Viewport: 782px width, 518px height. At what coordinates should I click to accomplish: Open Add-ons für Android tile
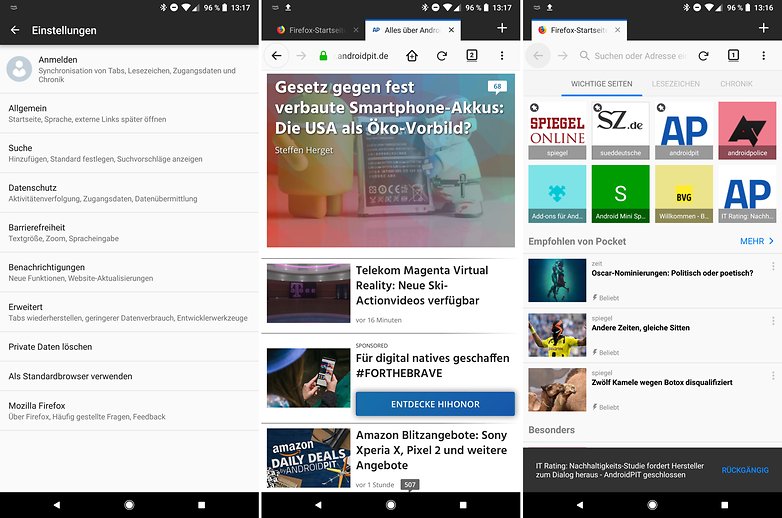[557, 194]
